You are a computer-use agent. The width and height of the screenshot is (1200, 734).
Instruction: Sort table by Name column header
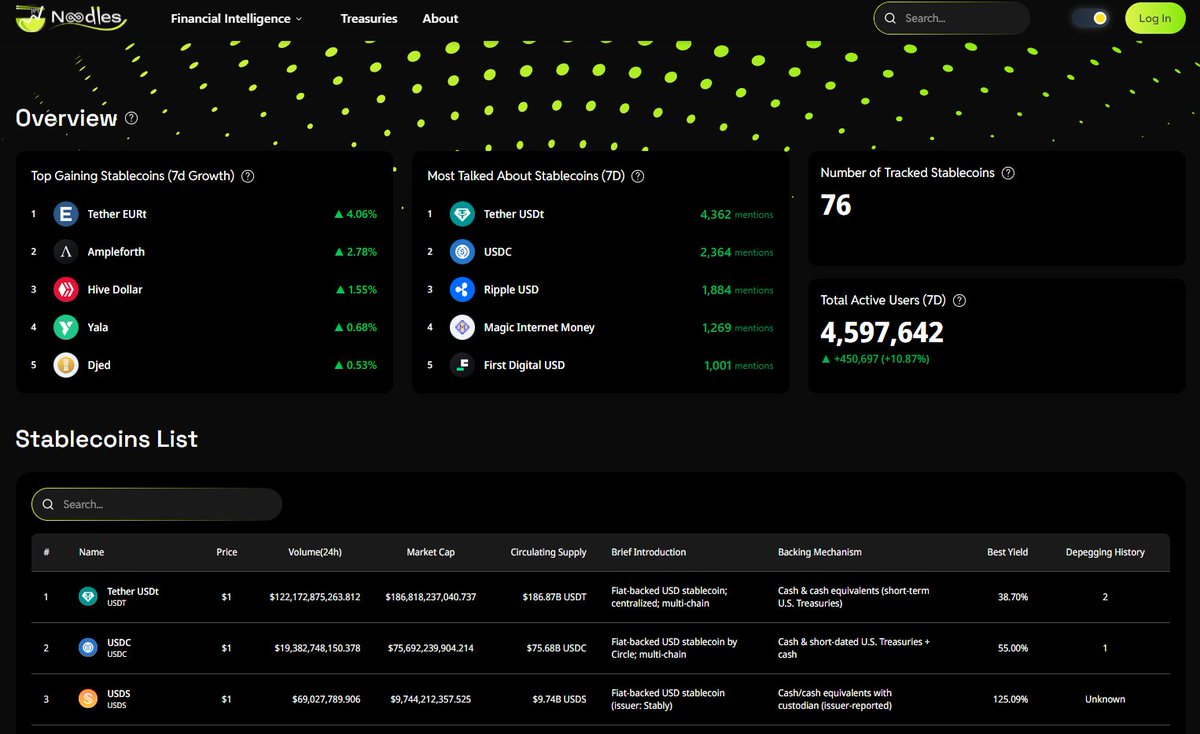coord(91,552)
